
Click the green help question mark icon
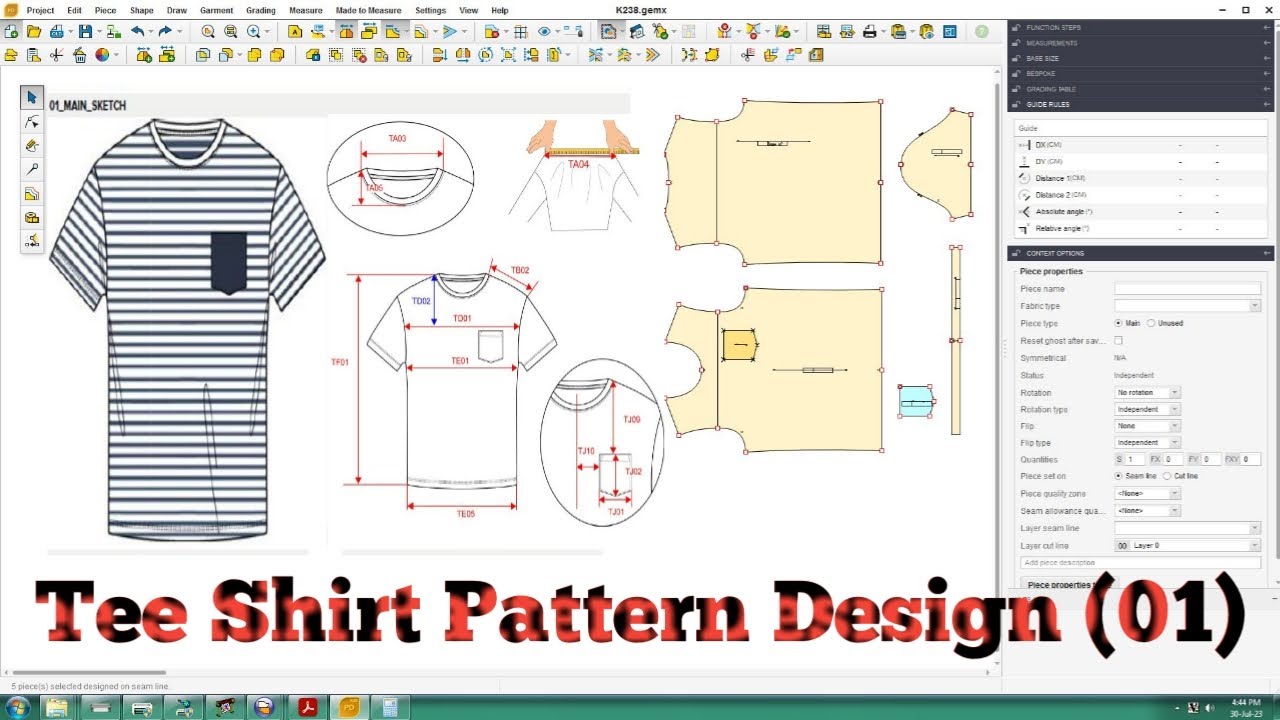tap(982, 32)
